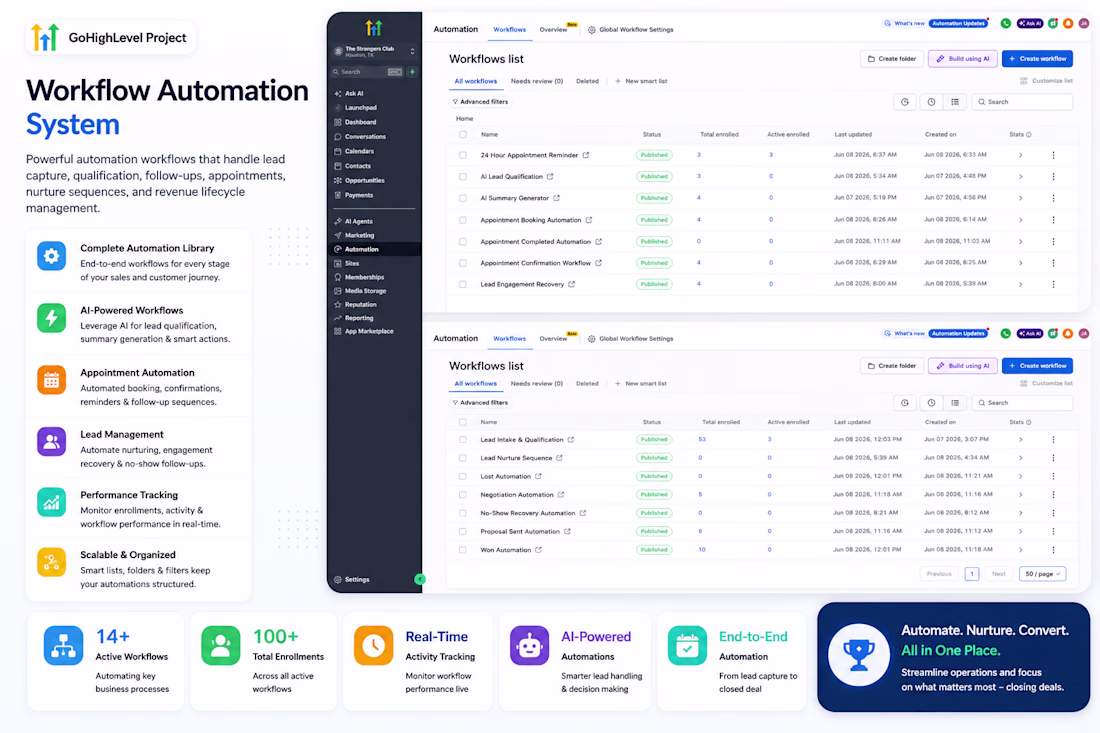The image size is (1100, 733).
Task: Open three-dot menu for Won Automation
Action: [x=1053, y=551]
